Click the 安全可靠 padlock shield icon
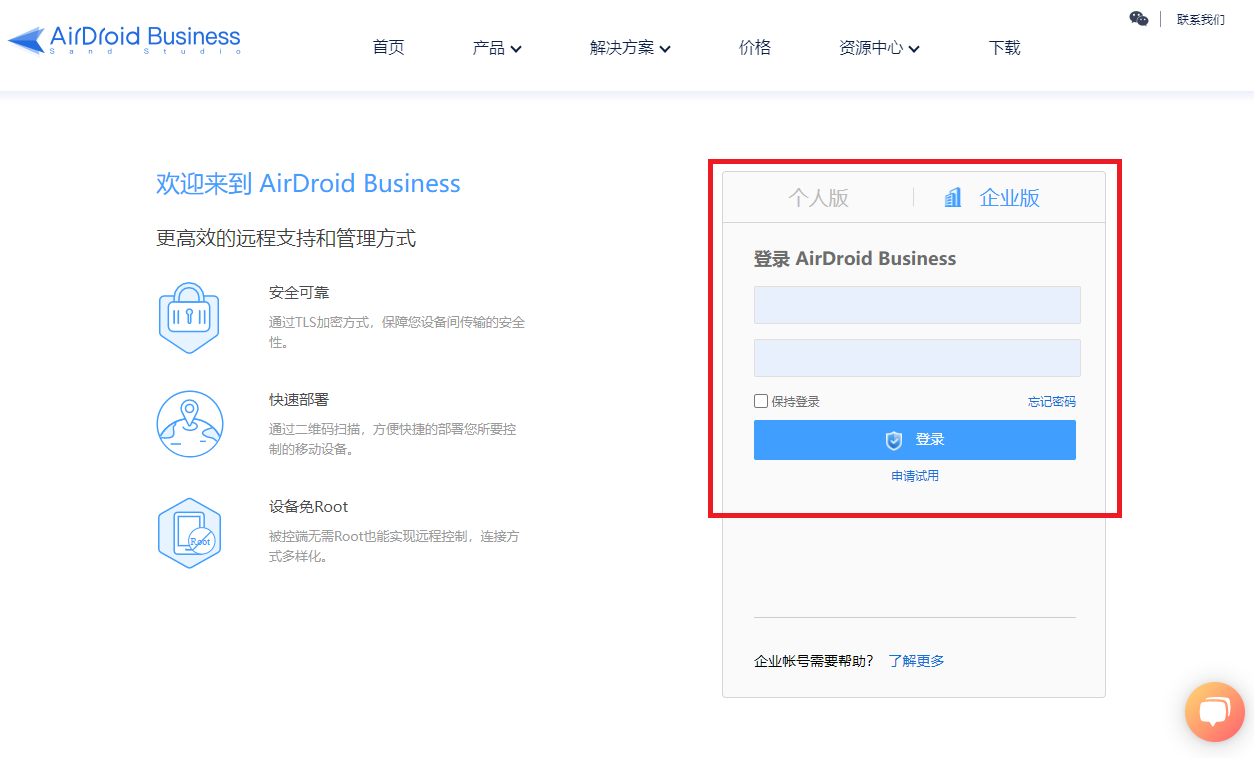 tap(189, 318)
